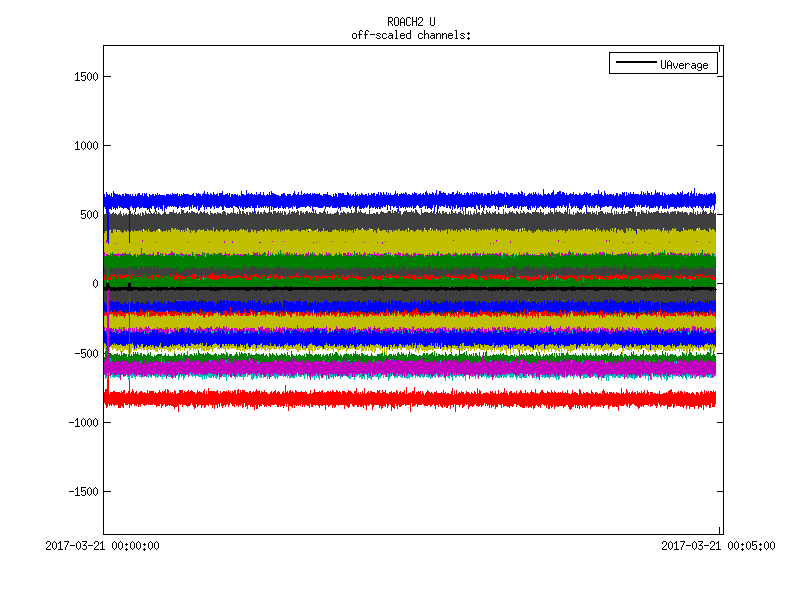Image resolution: width=800 pixels, height=600 pixels.
Task: Click the 2017-03-21 00:05:00 end time label
Action: 718,546
